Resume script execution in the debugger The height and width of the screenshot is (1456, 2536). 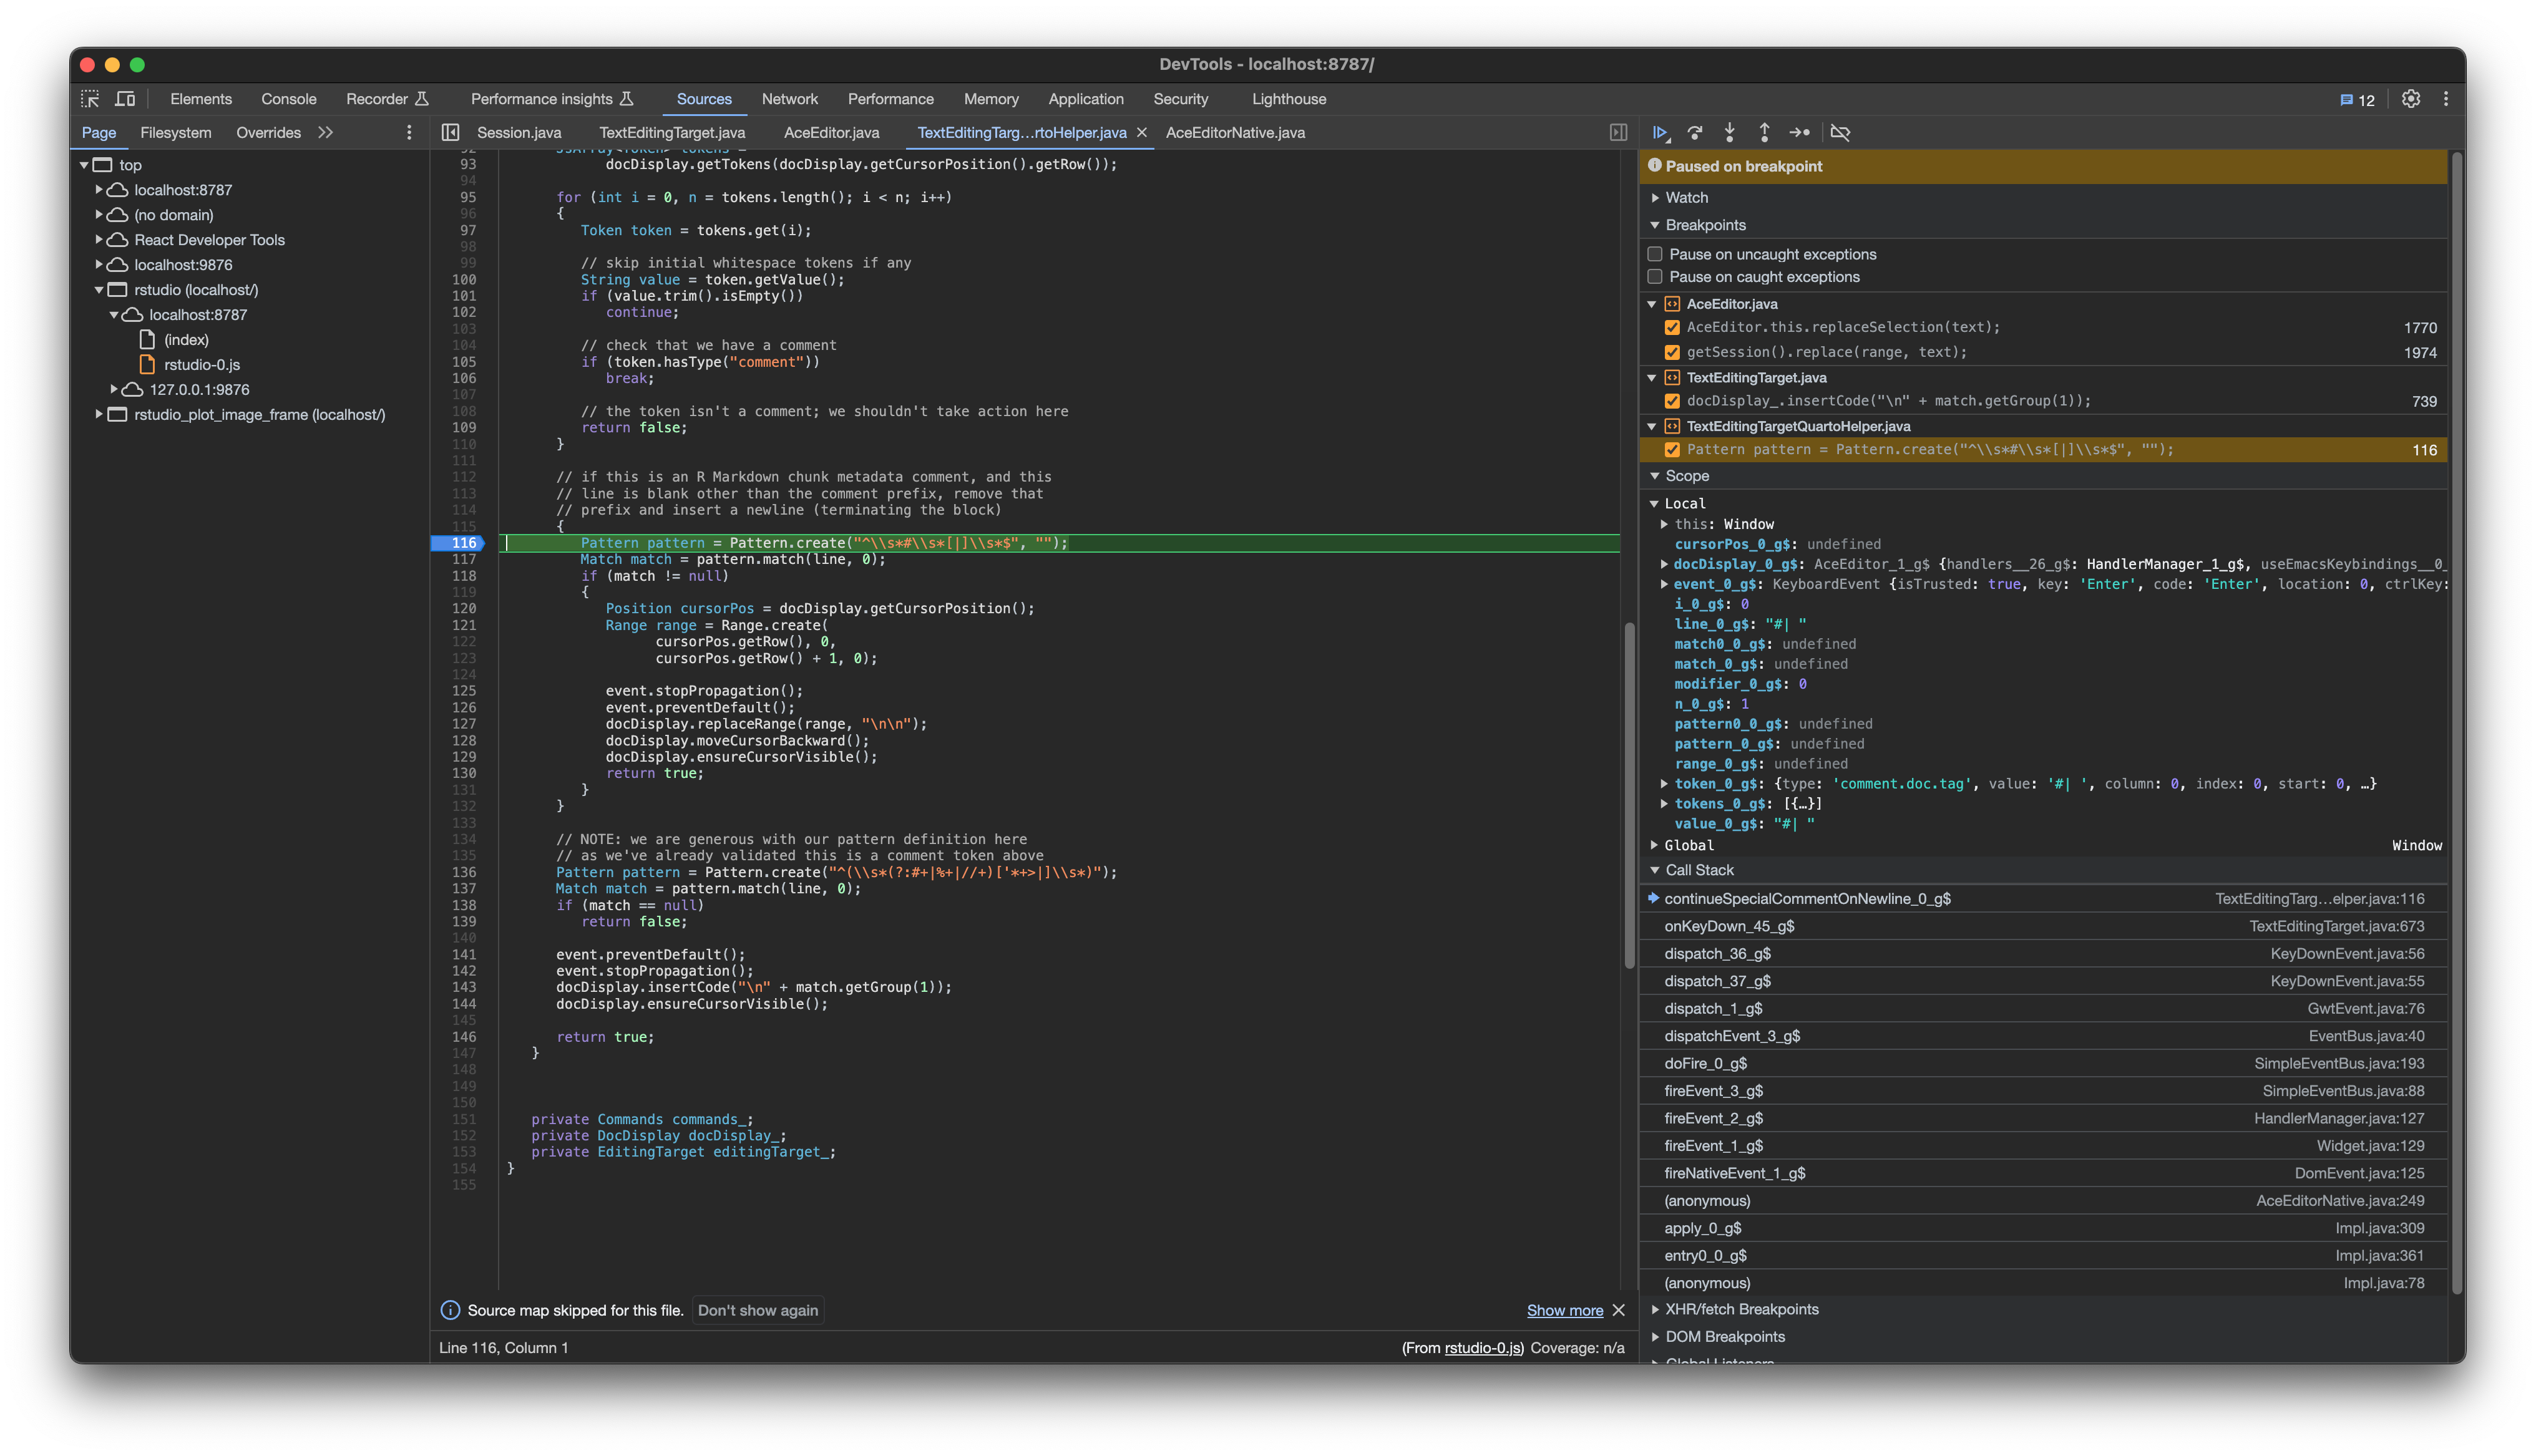(1660, 132)
